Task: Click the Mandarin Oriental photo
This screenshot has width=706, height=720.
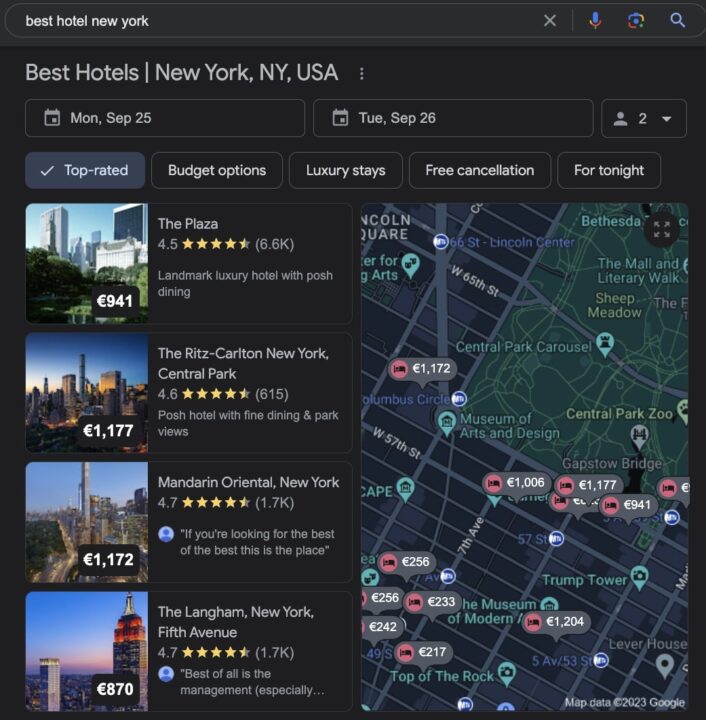Action: coord(87,522)
